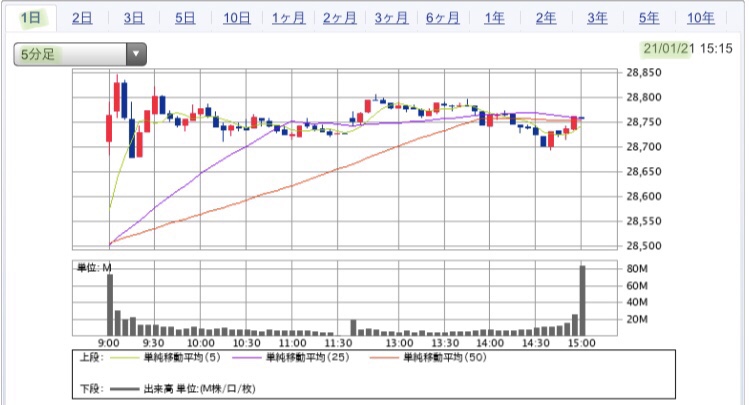Click the 14:30 time axis label
The image size is (749, 405).
(535, 343)
